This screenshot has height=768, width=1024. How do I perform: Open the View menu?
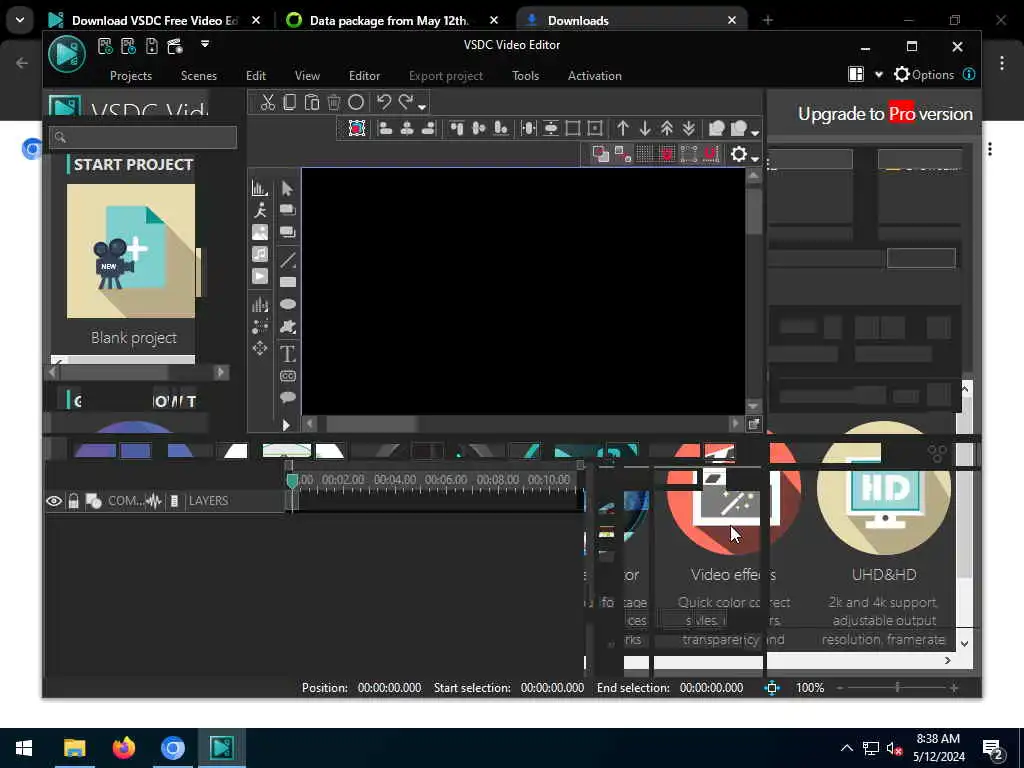[x=307, y=76]
